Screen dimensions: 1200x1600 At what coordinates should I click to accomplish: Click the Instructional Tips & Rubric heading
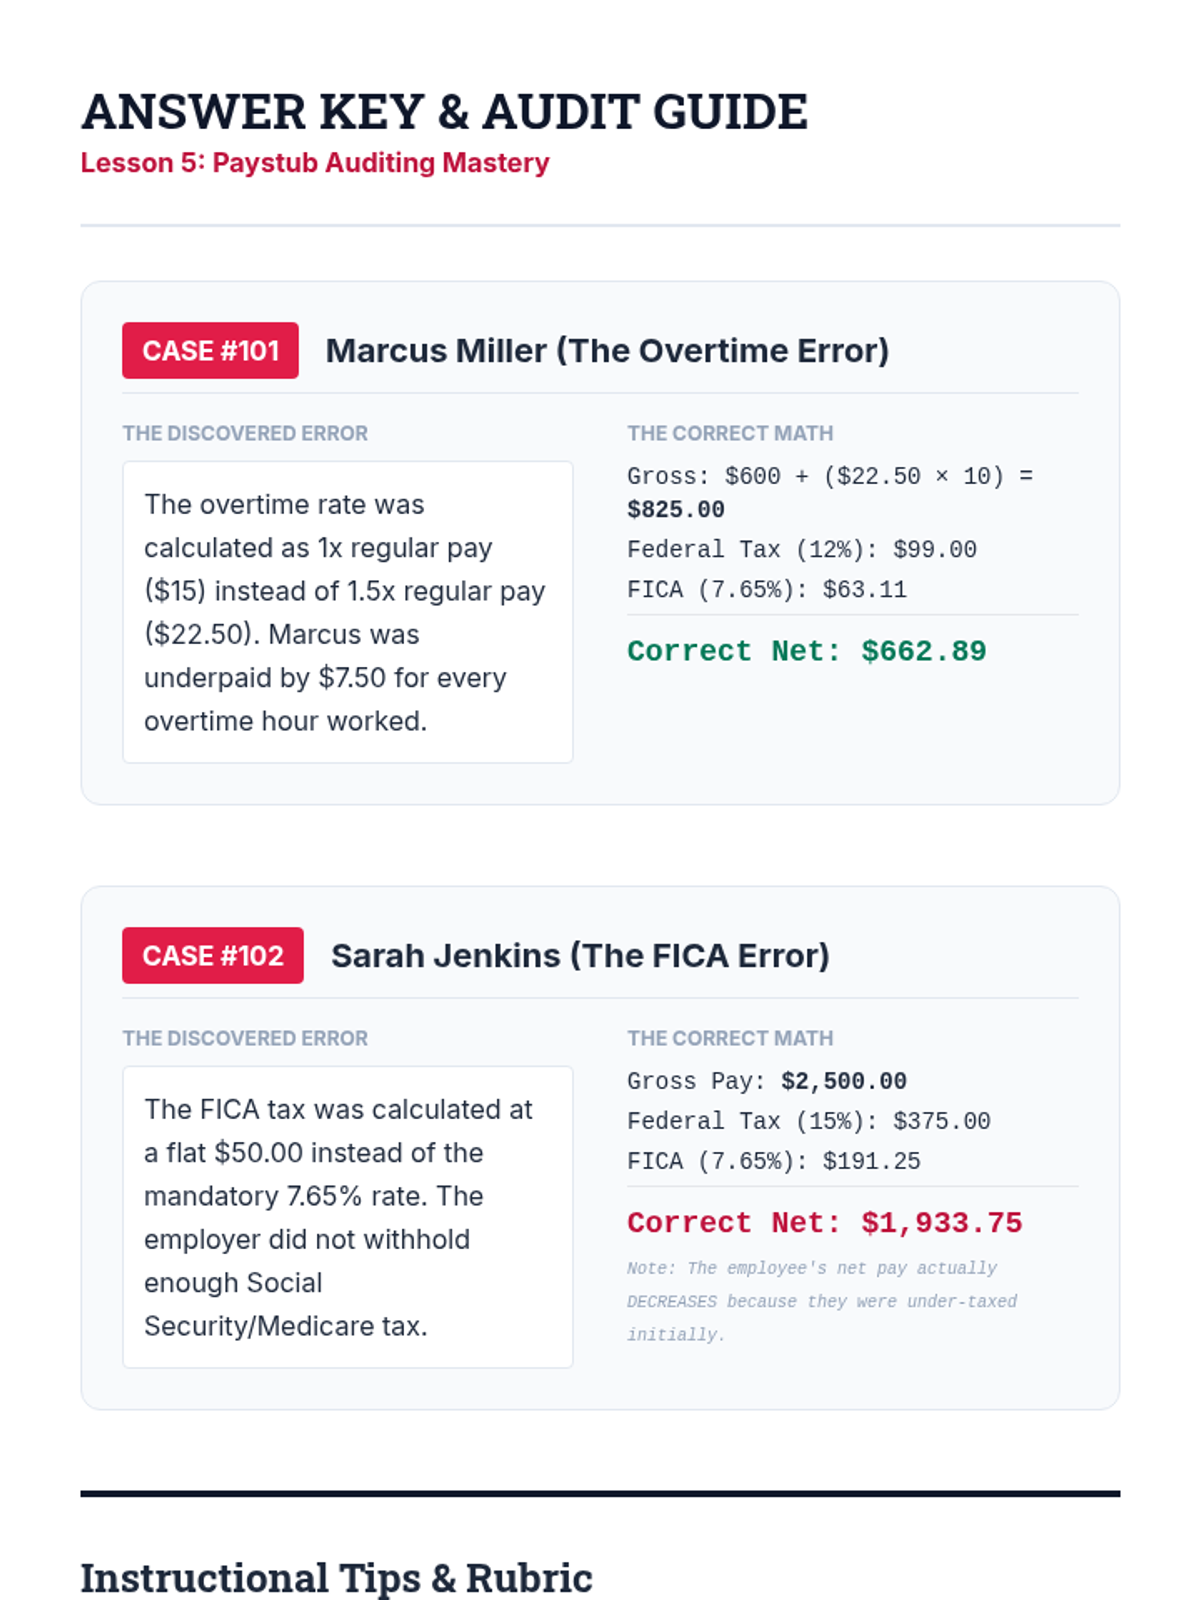pos(336,1578)
